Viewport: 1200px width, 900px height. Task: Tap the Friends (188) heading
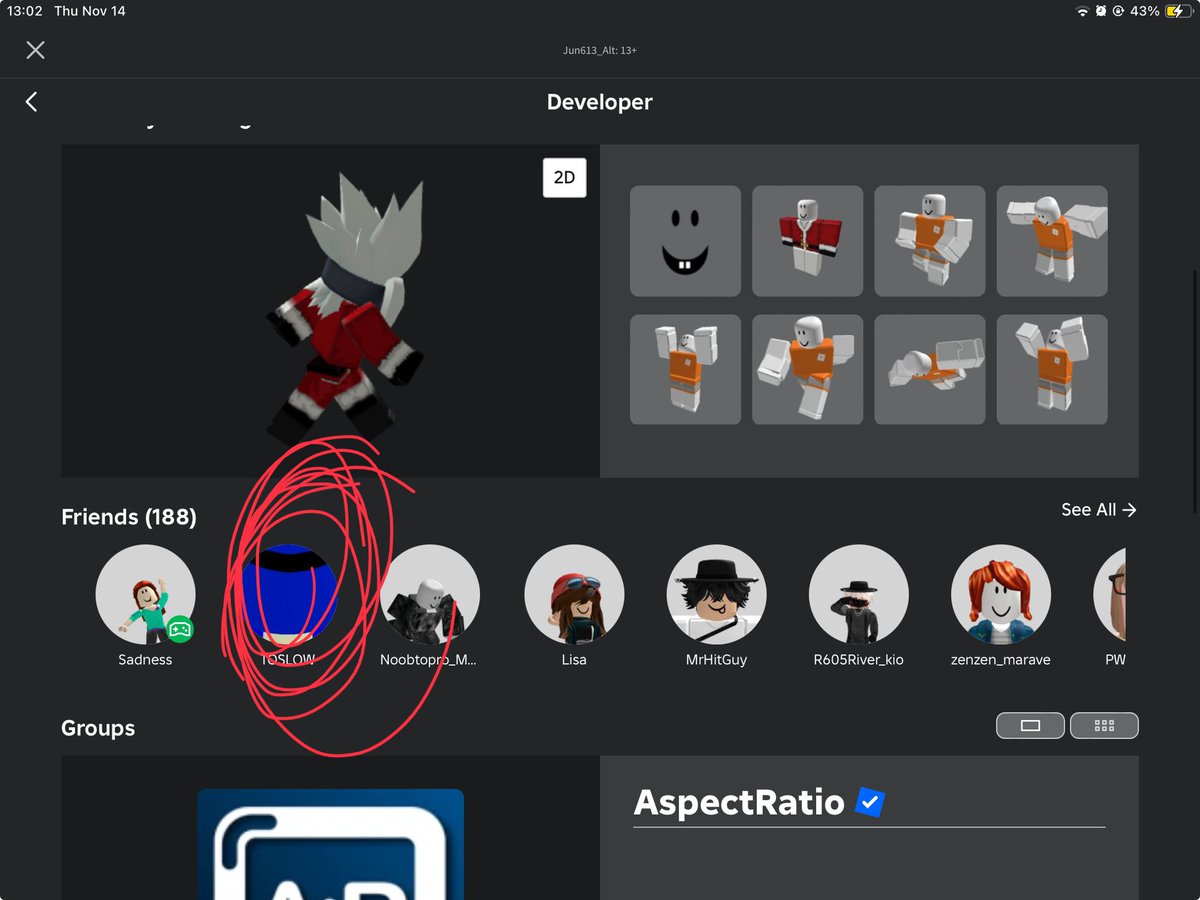pyautogui.click(x=129, y=517)
